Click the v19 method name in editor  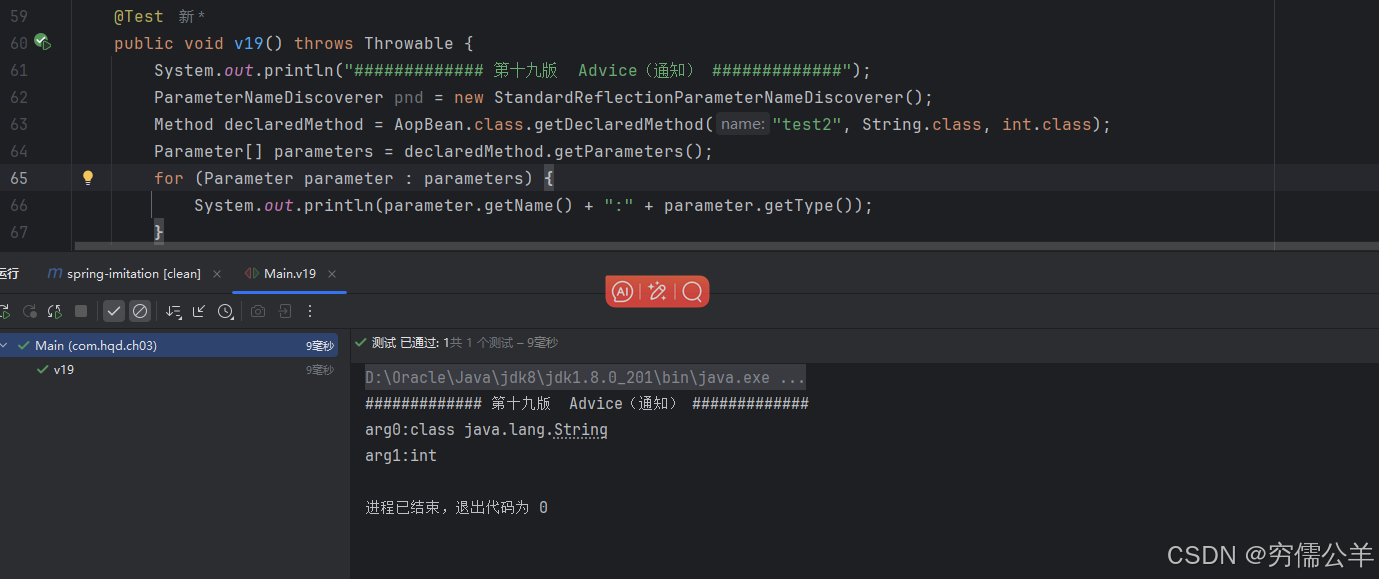249,43
